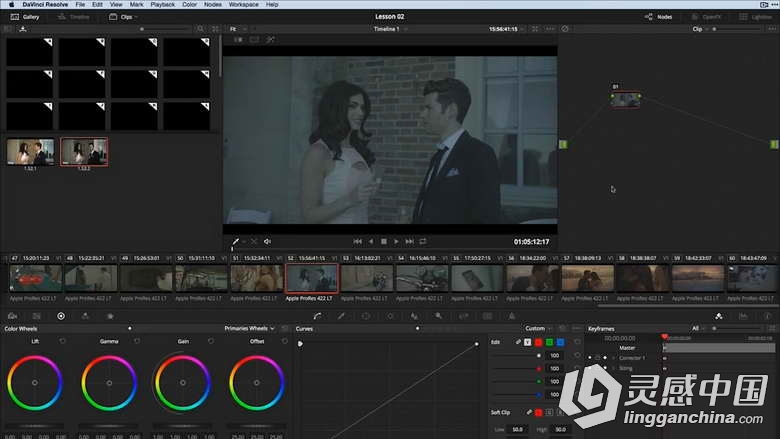The width and height of the screenshot is (780, 439).
Task: Open the Camera Raw palette
Action: point(12,316)
